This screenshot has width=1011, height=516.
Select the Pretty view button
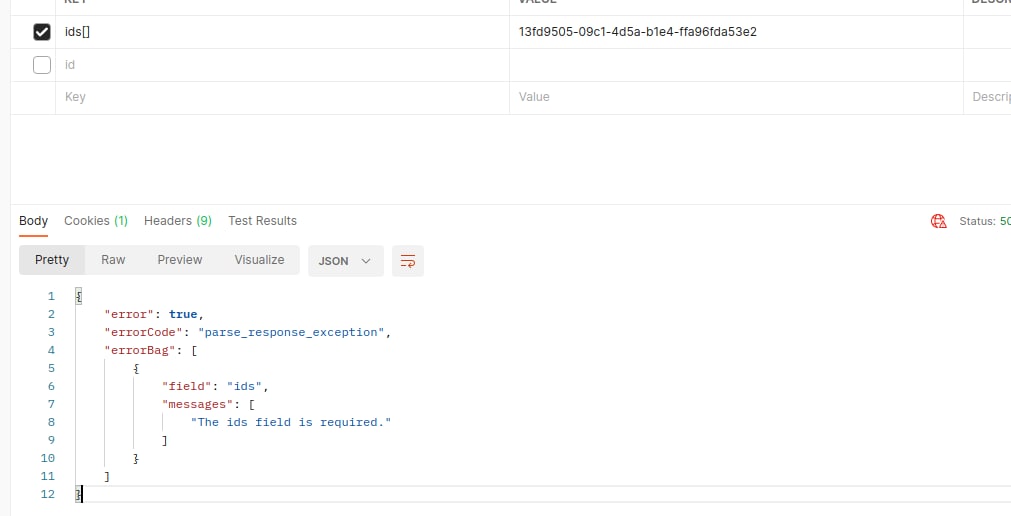pyautogui.click(x=52, y=260)
